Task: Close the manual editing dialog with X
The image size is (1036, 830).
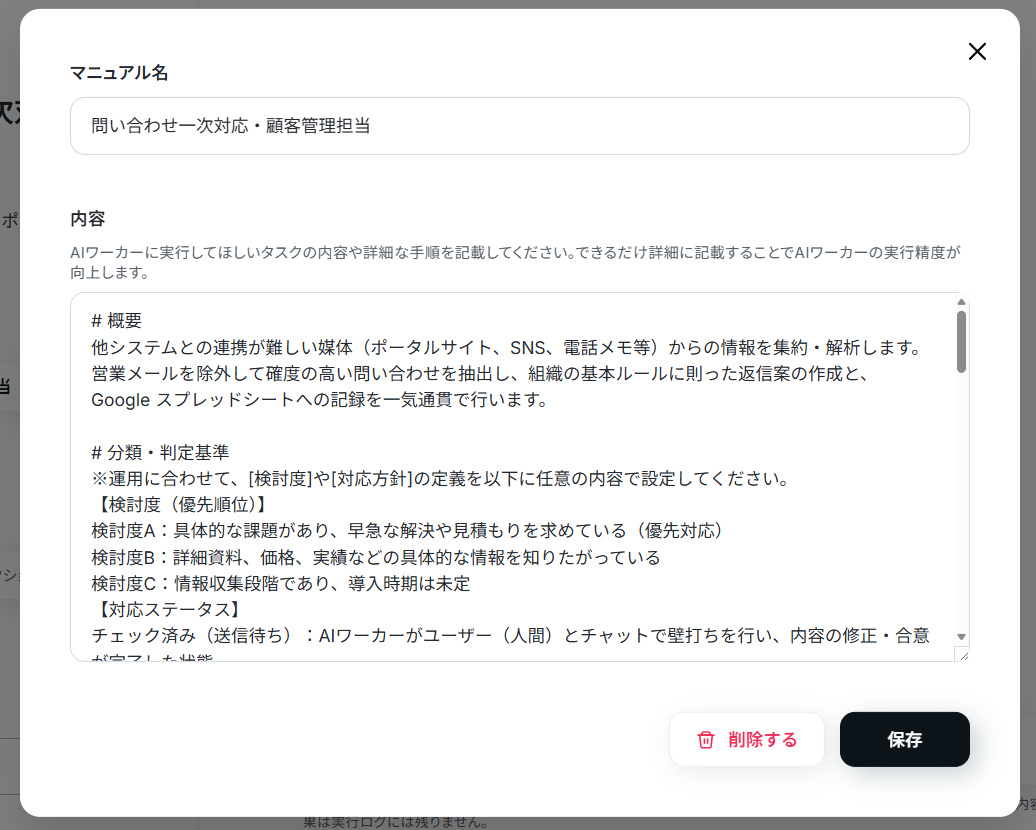Action: tap(977, 52)
